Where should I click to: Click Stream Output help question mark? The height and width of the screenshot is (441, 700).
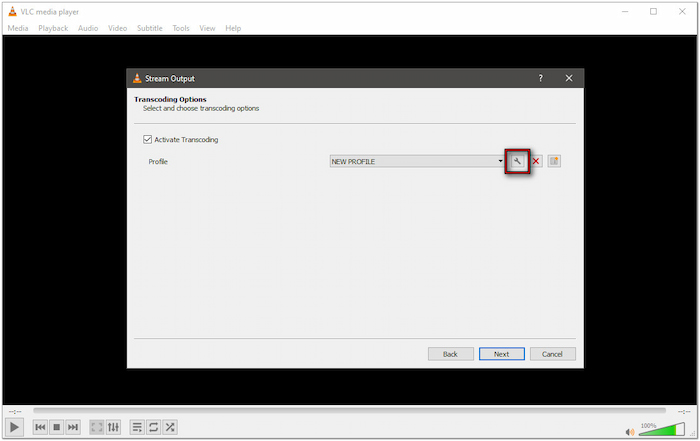[541, 78]
